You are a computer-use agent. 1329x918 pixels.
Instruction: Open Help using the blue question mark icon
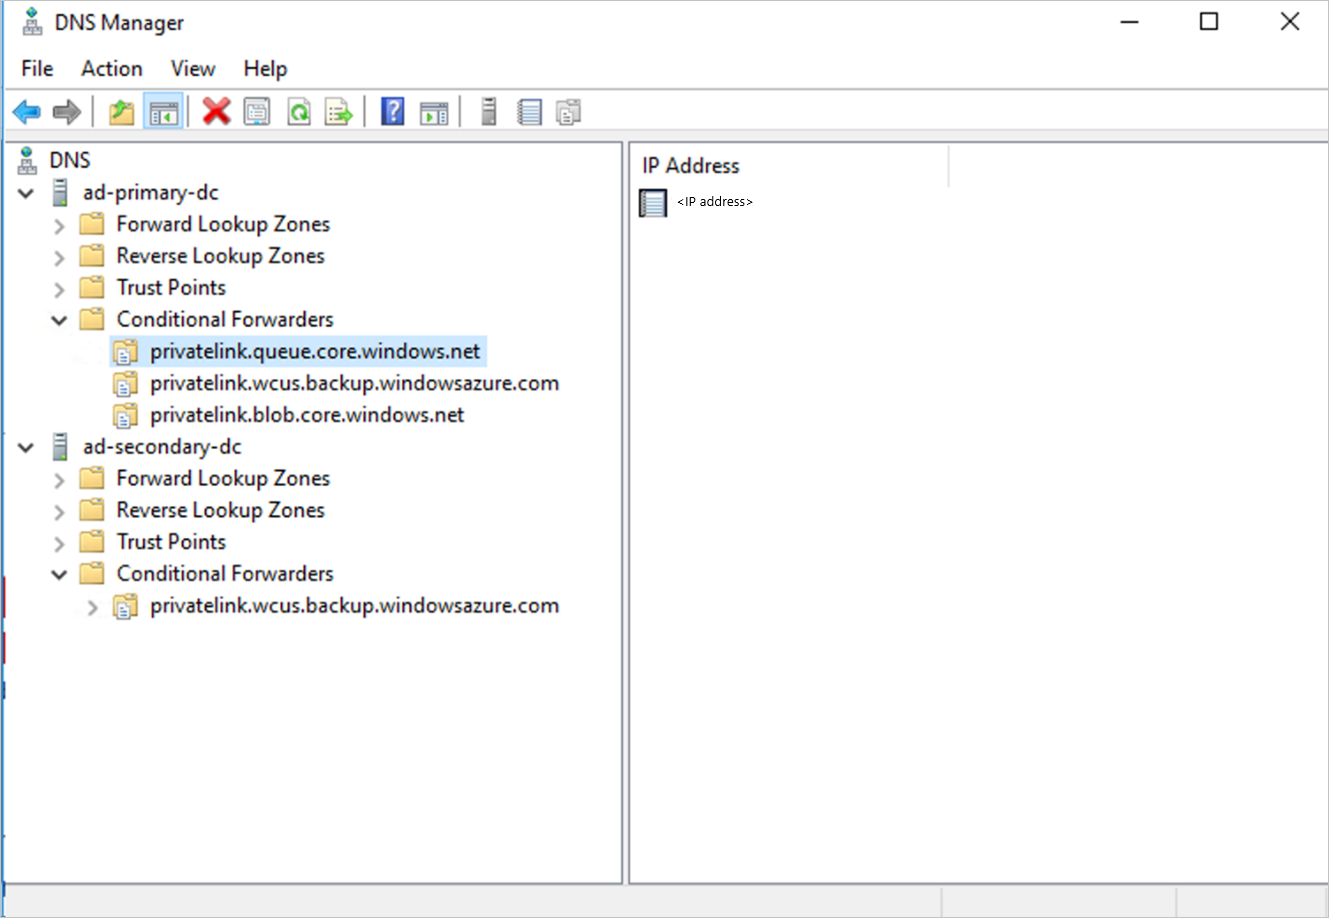tap(393, 111)
